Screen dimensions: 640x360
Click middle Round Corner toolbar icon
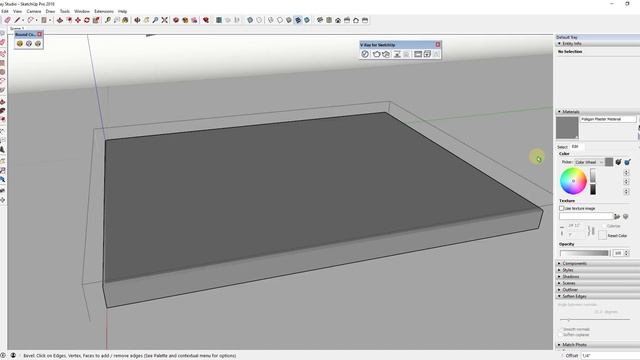29,43
